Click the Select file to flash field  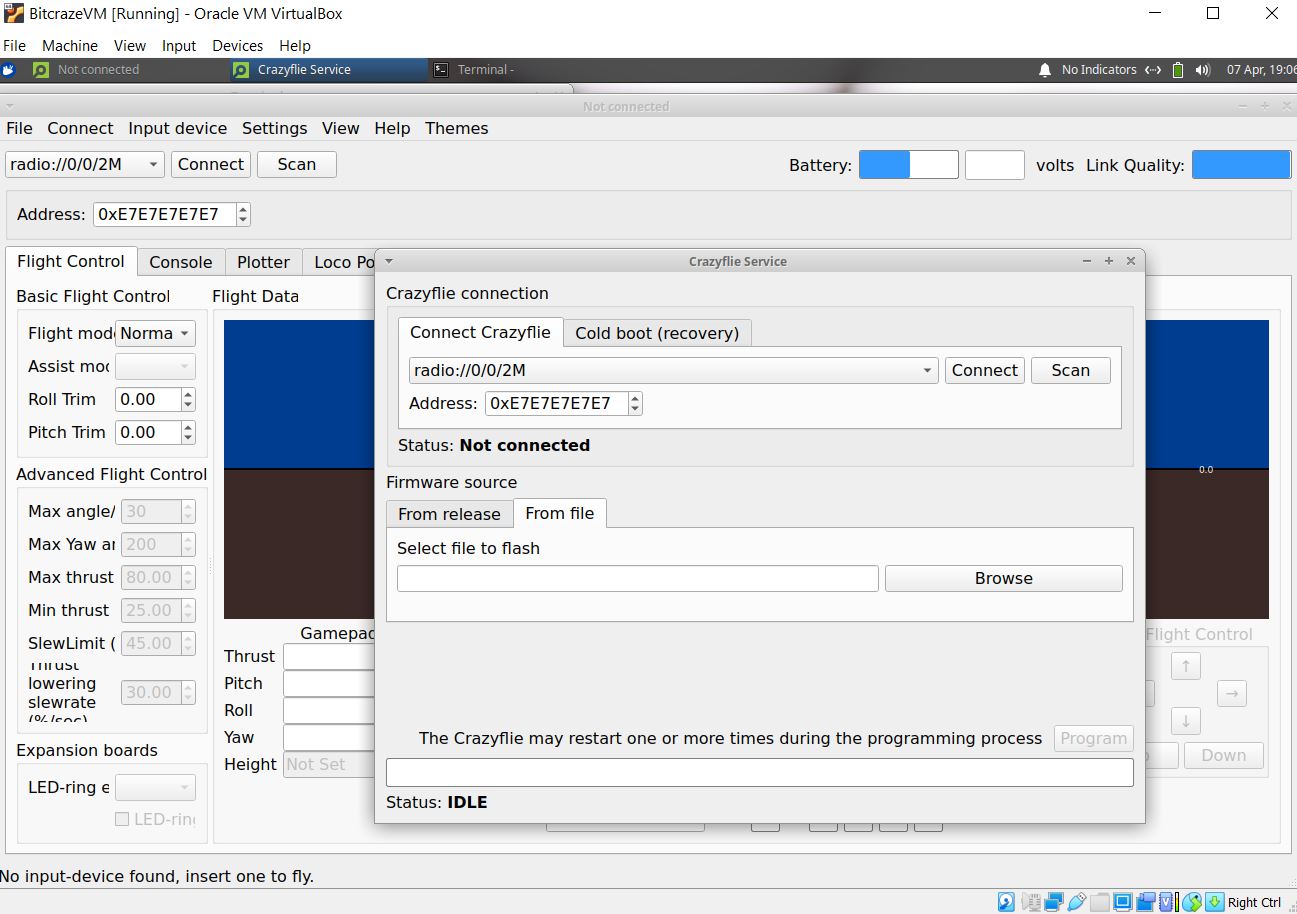pos(637,578)
